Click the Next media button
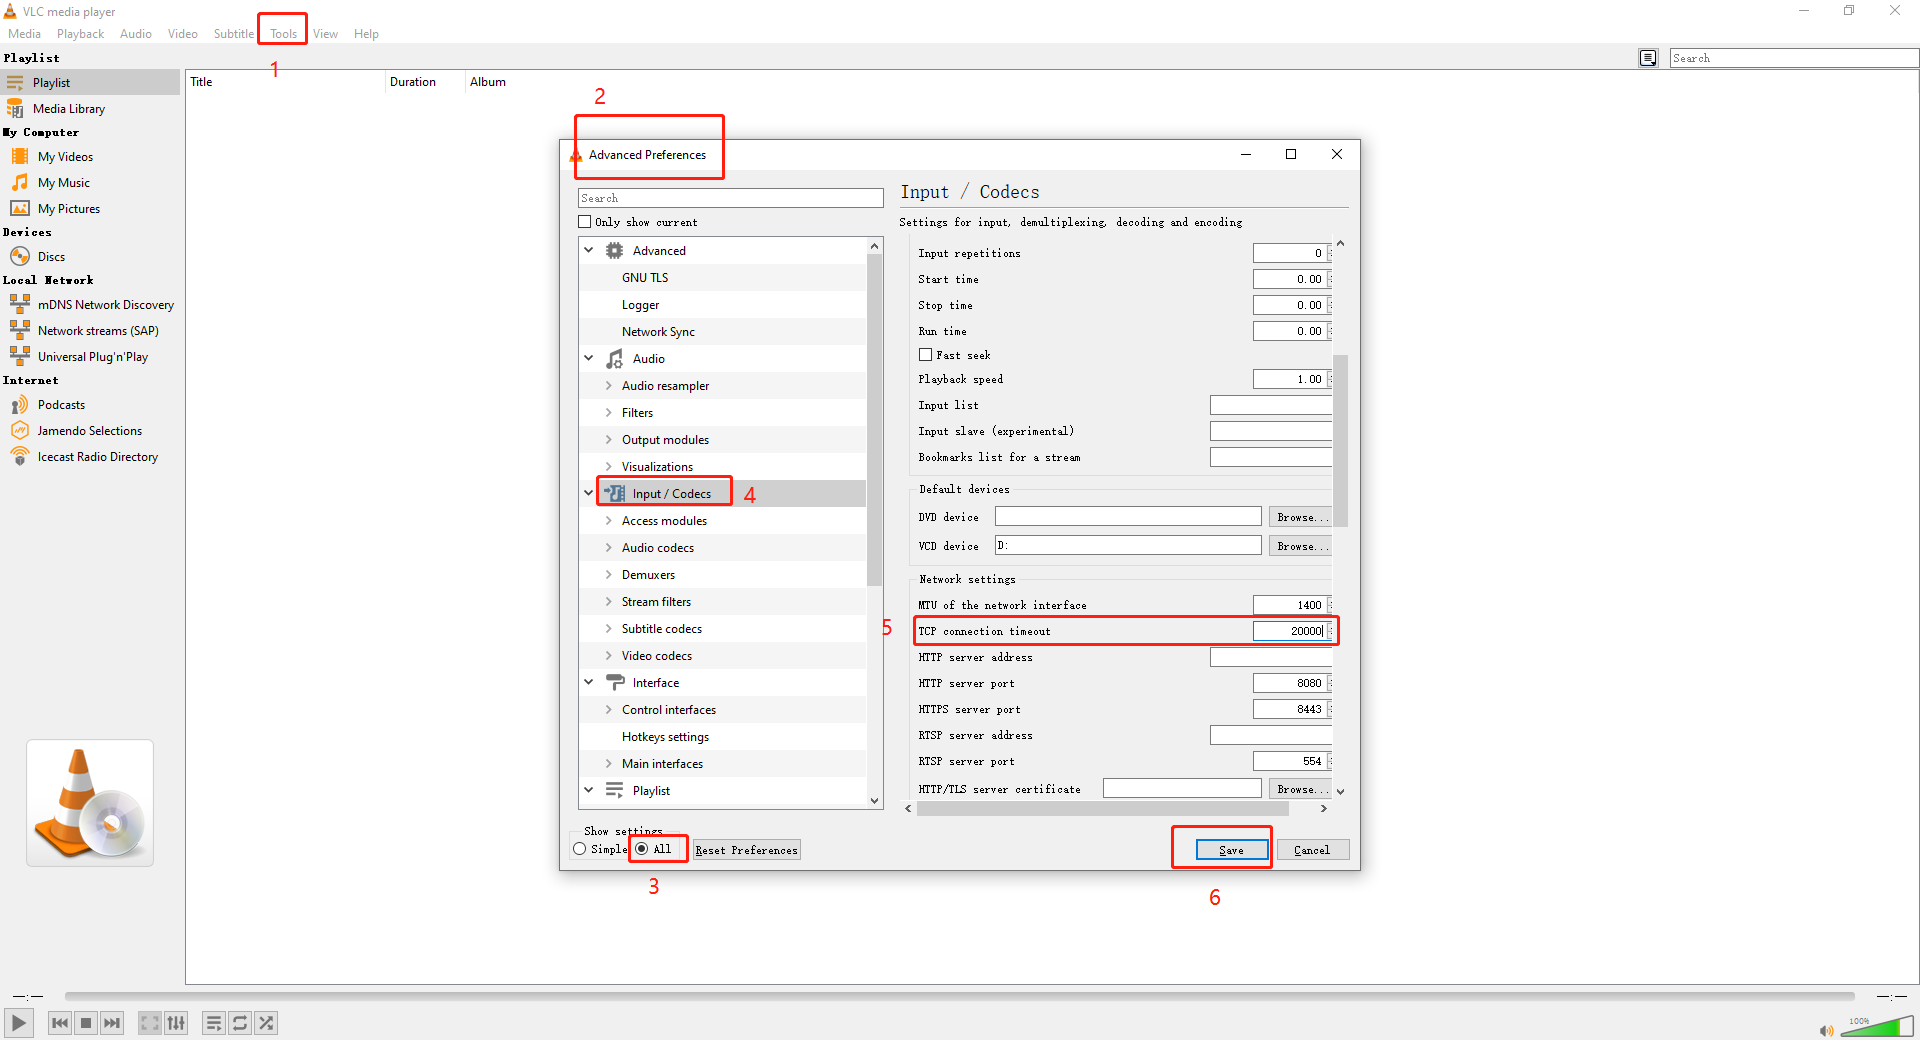This screenshot has height=1040, width=1920. (x=112, y=1022)
